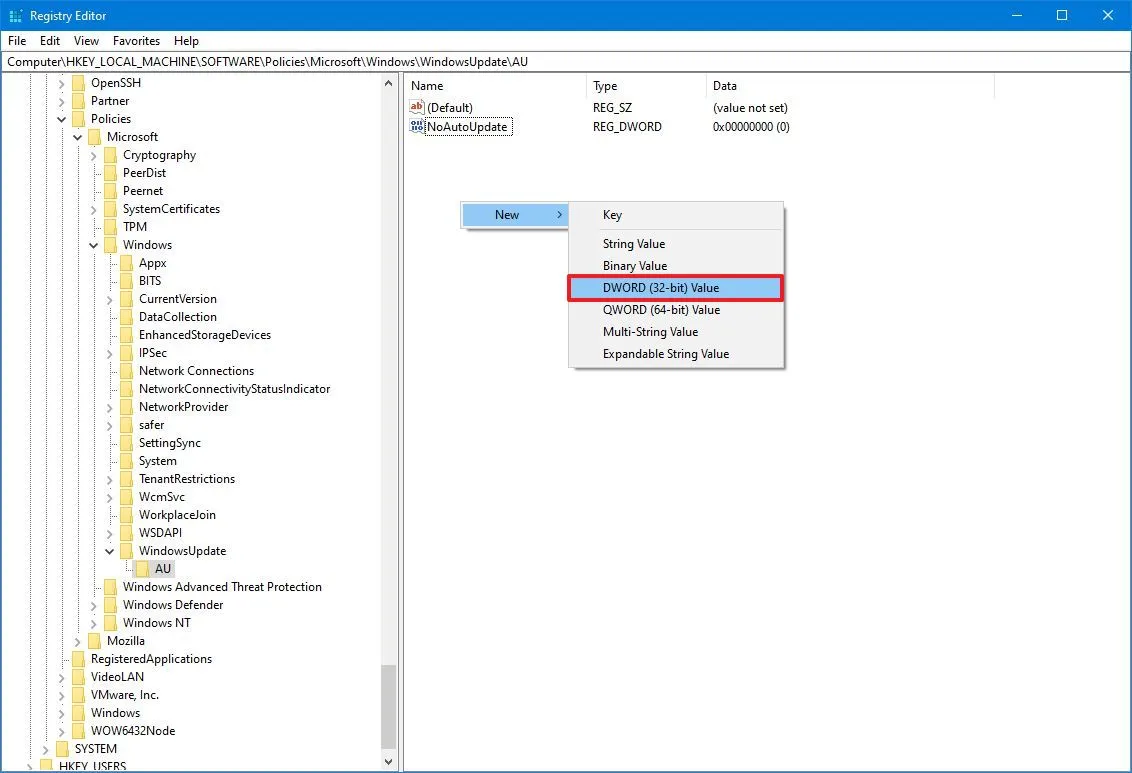This screenshot has height=773, width=1132.
Task: Click the REG_DWORD icon beside NoAutoUpdate
Action: click(417, 126)
